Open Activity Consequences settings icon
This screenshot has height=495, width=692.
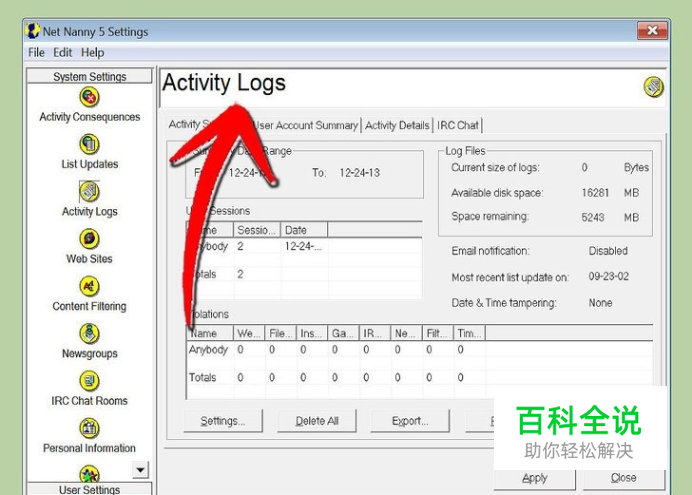click(89, 97)
